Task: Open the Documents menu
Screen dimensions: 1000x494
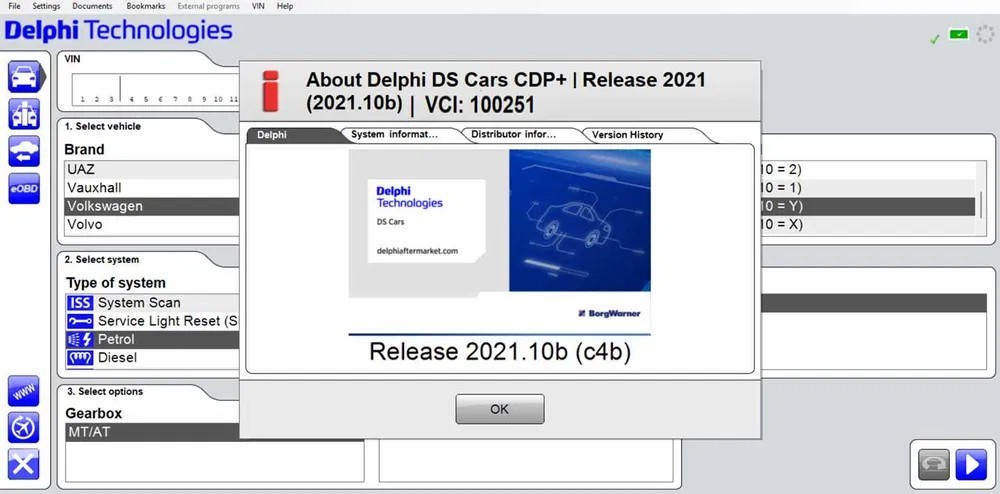Action: click(x=92, y=6)
